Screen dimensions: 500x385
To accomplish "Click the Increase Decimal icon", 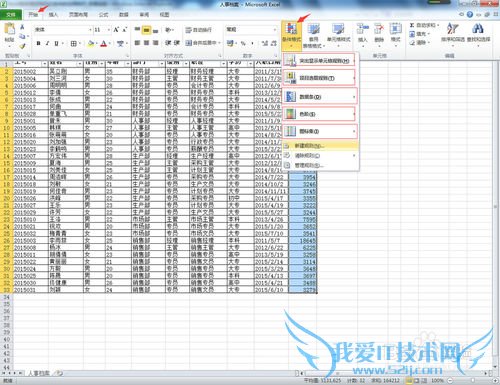I will click(265, 43).
